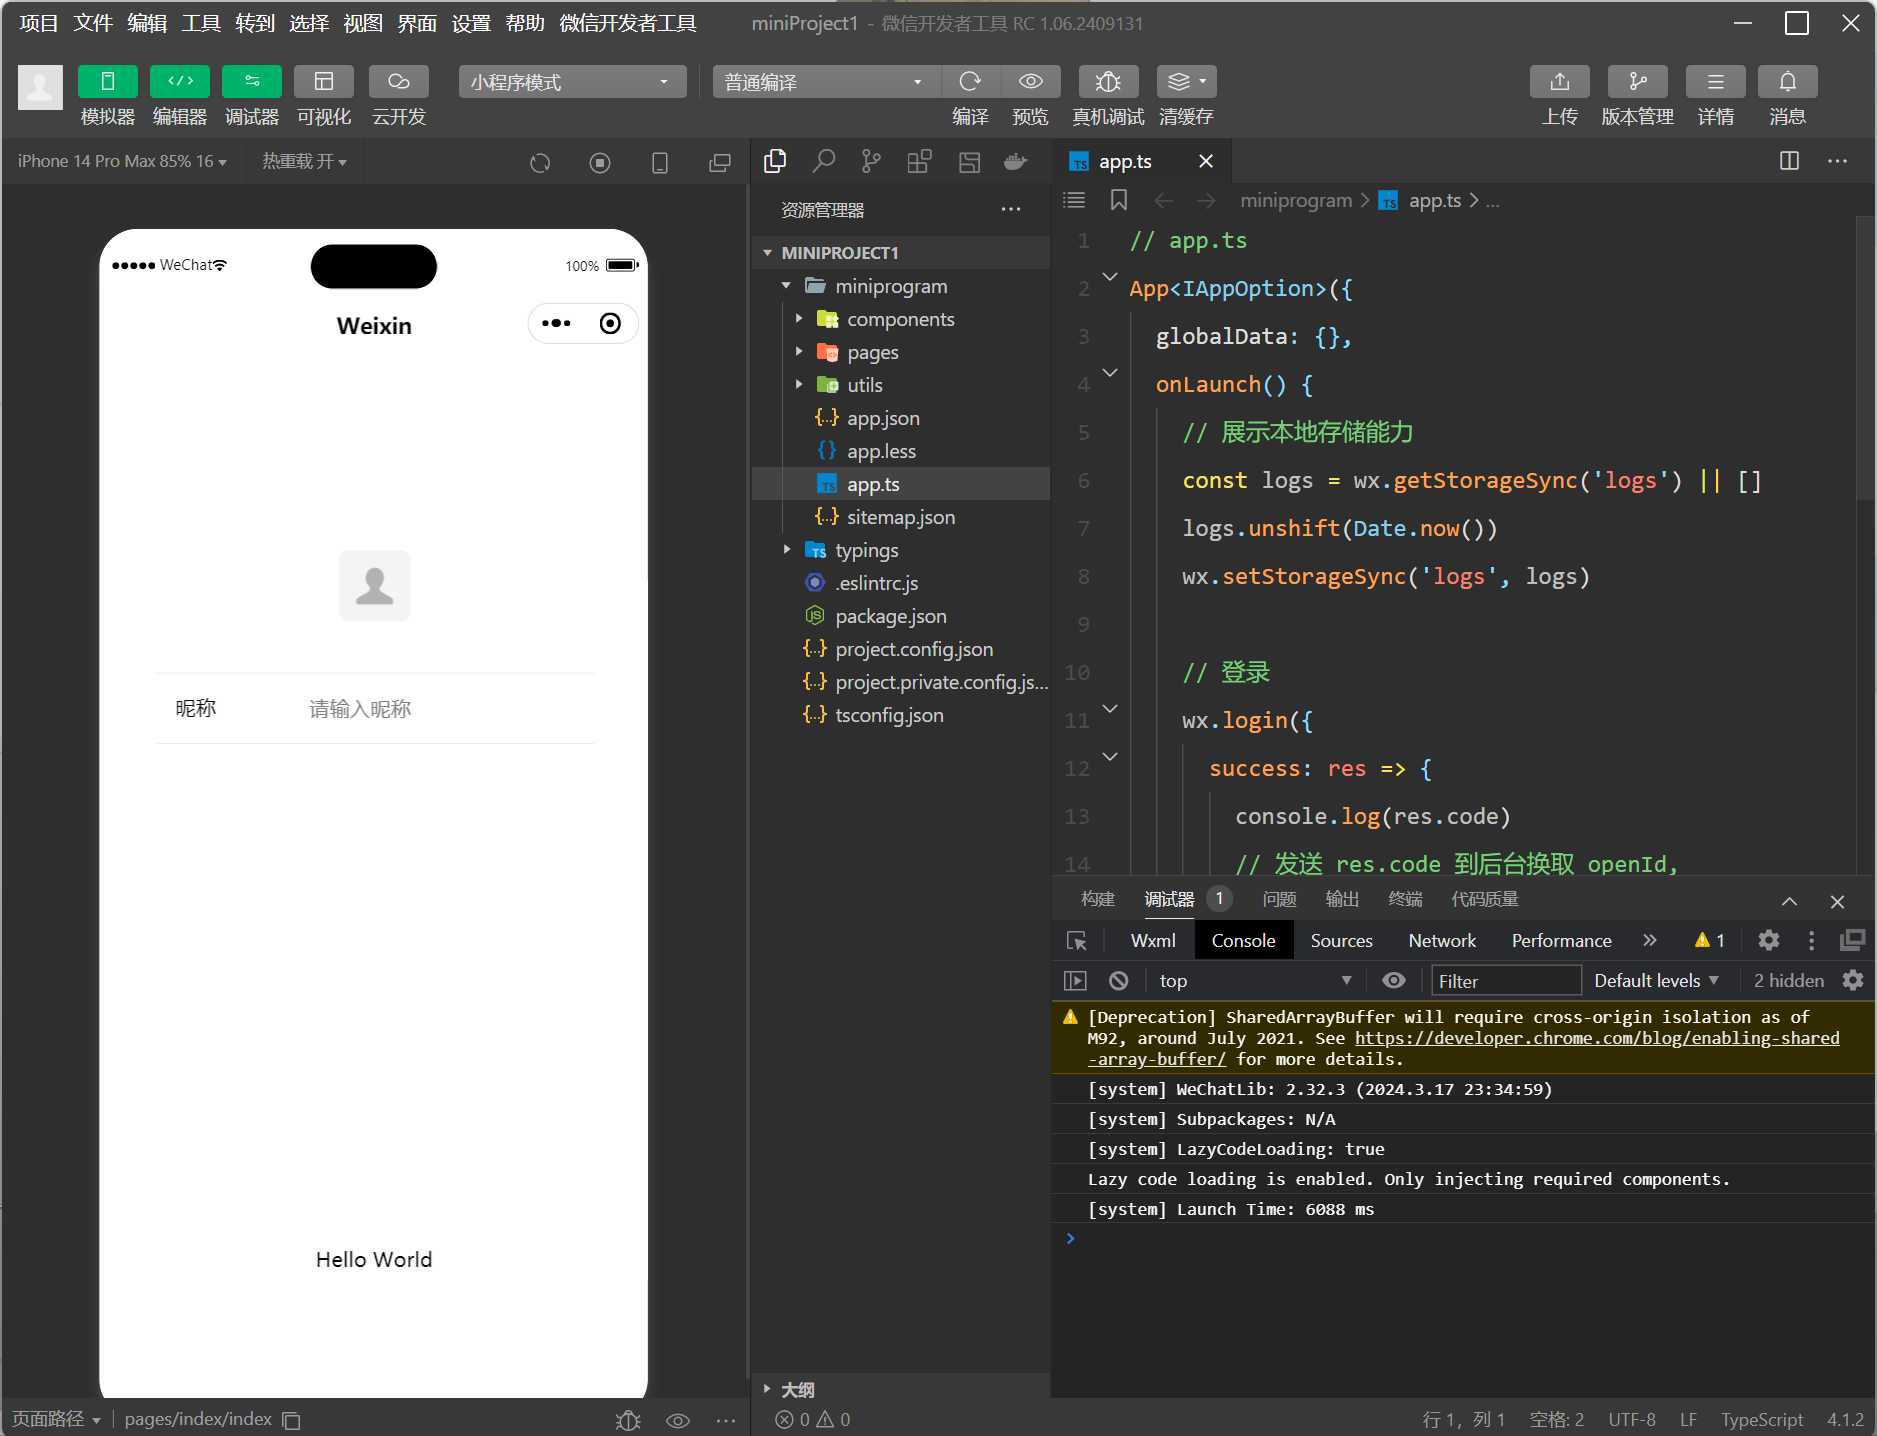Screen dimensions: 1877x1436
Task: Open project.config.json file
Action: pos(900,649)
